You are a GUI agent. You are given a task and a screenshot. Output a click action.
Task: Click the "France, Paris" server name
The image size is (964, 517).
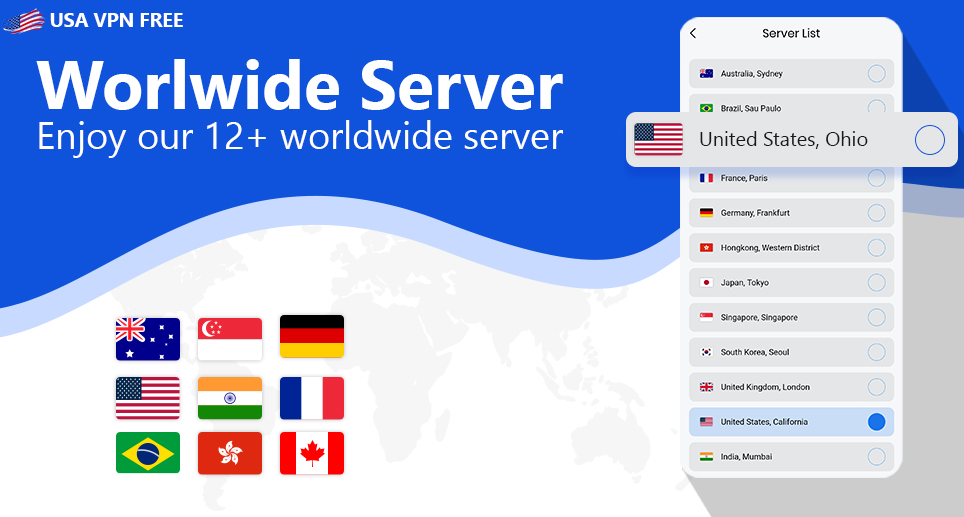click(x=744, y=178)
